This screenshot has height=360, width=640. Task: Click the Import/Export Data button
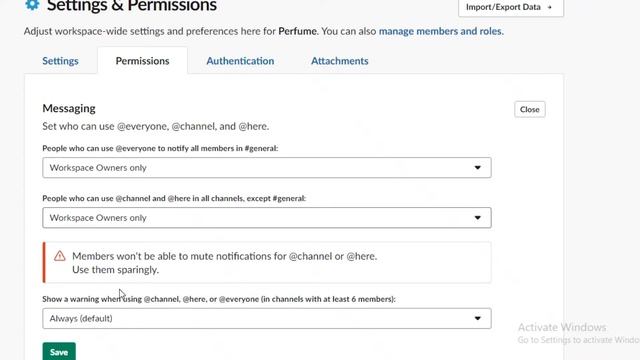point(511,7)
